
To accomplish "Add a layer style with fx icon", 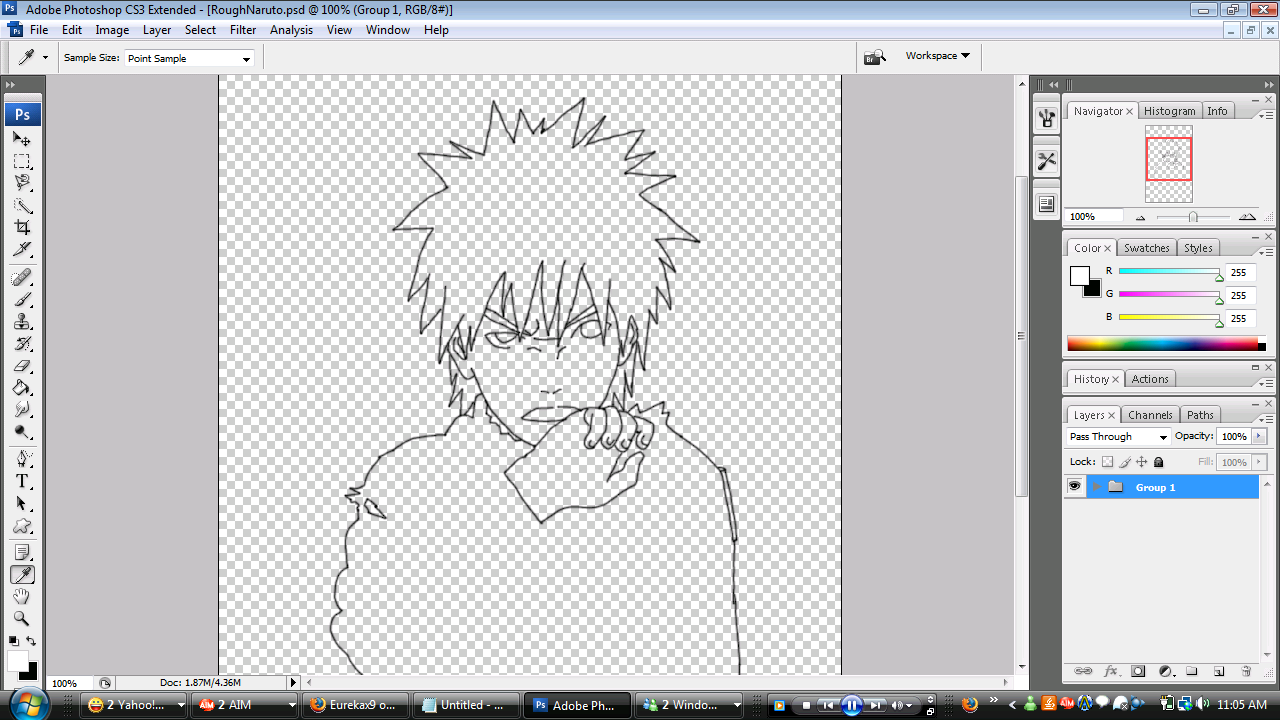I will 1110,671.
